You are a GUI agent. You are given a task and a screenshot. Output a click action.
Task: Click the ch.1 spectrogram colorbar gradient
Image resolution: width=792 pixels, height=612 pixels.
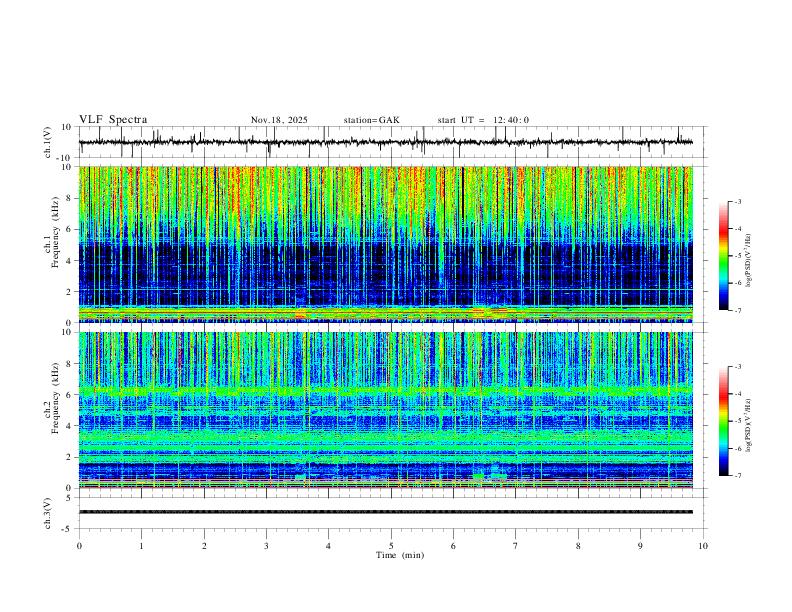(723, 256)
